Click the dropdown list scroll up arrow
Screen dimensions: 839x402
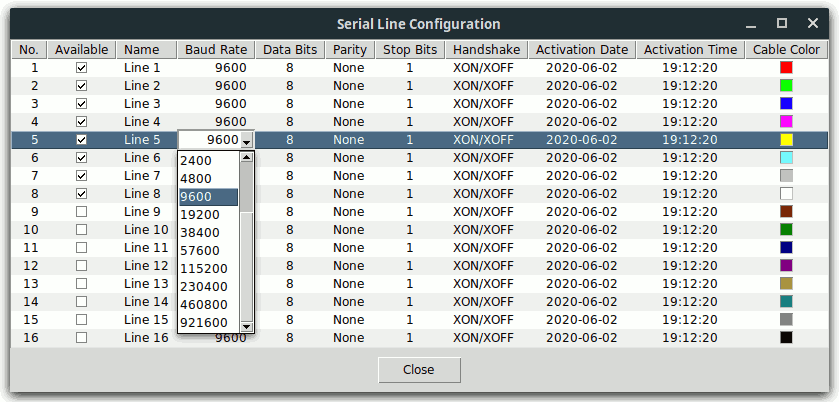(x=247, y=158)
